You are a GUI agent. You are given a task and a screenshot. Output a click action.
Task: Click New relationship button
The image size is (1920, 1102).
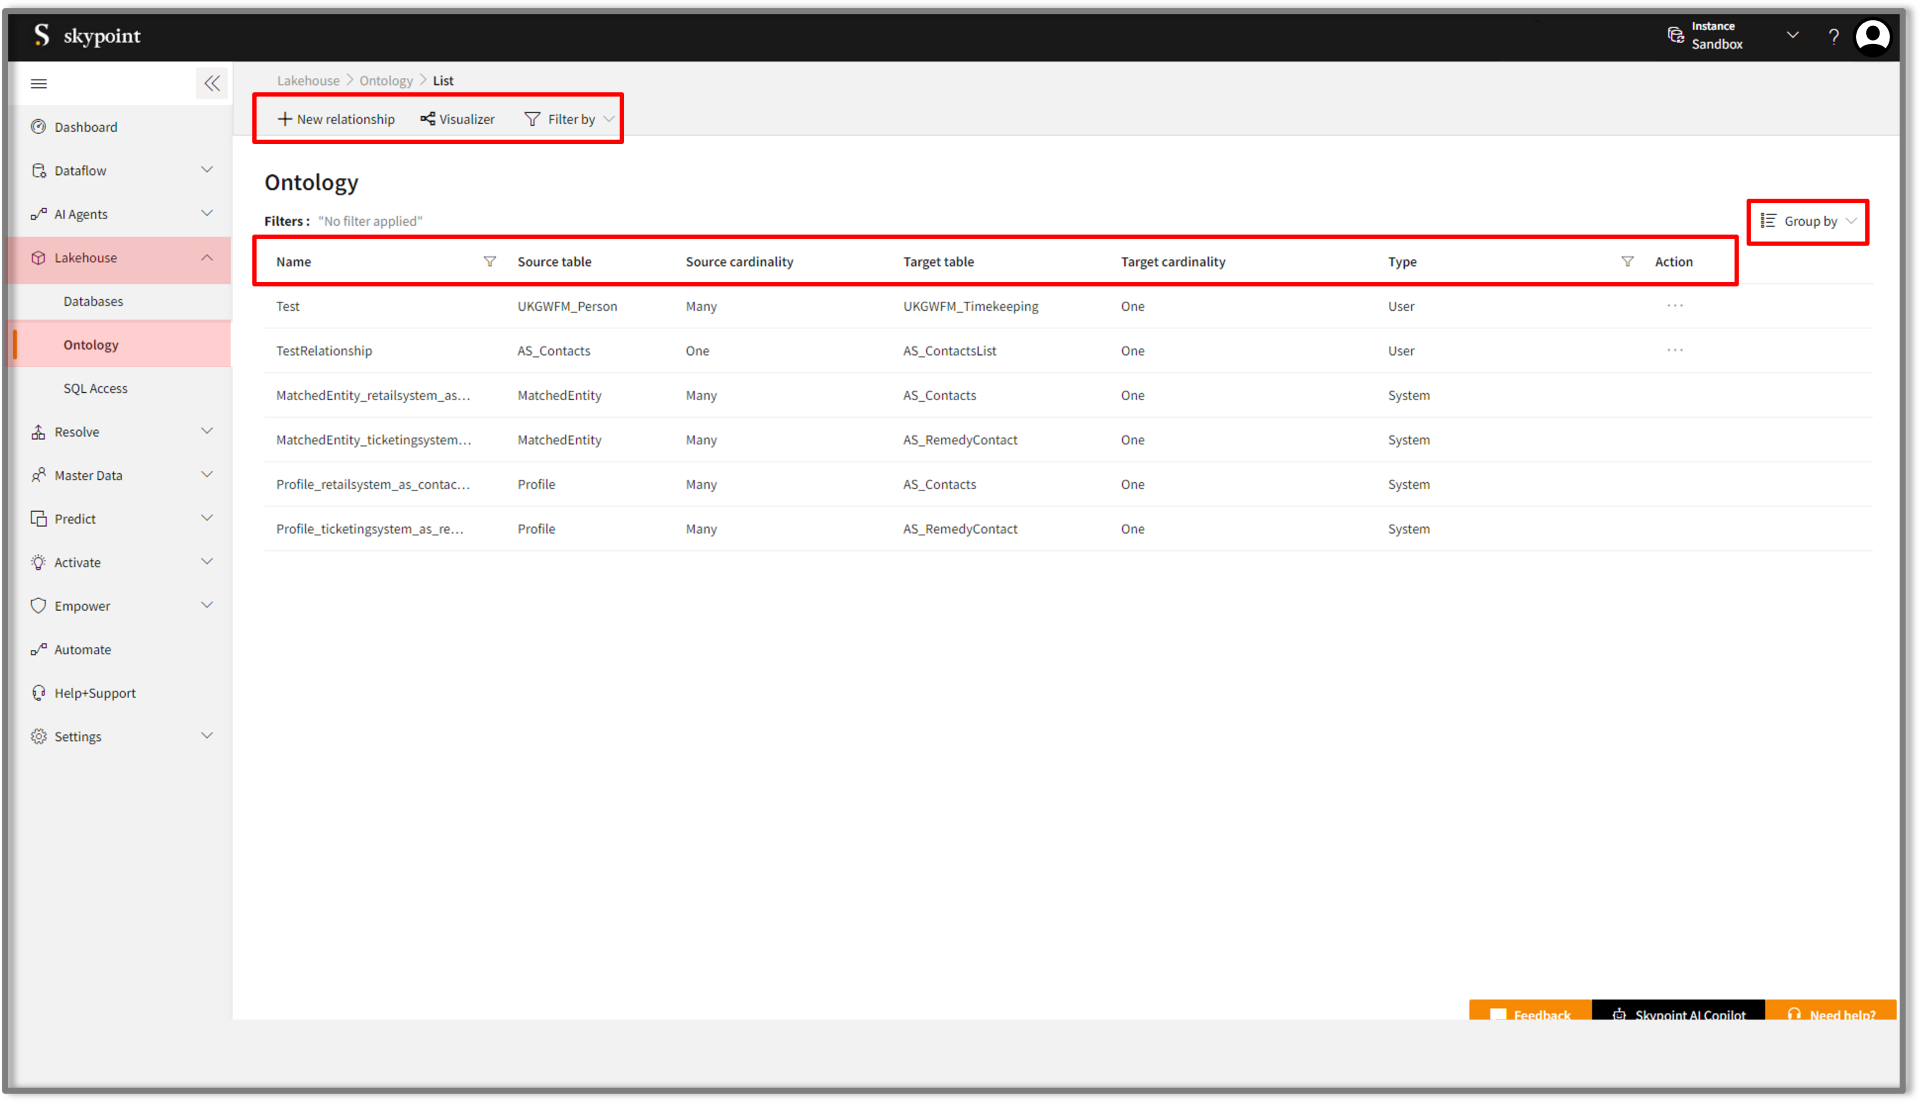point(336,119)
